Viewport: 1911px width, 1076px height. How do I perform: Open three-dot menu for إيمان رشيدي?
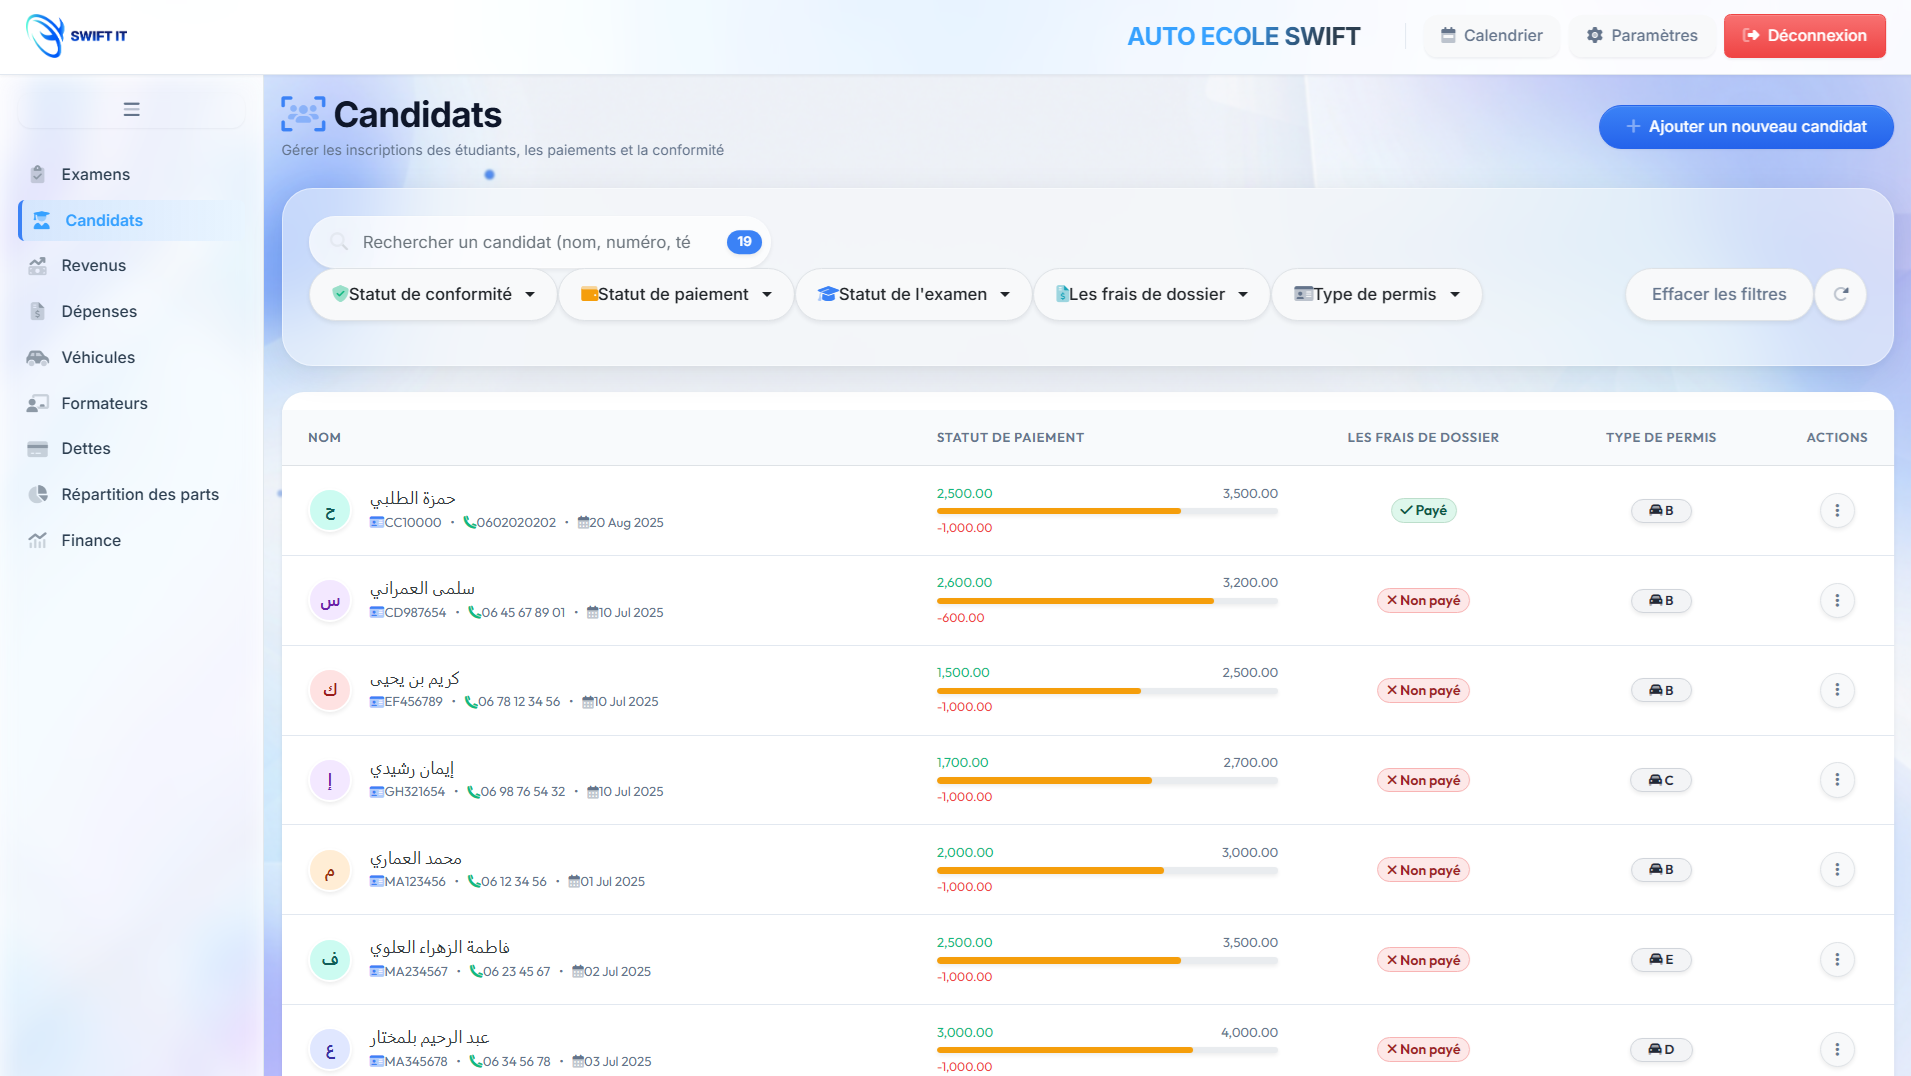[x=1836, y=780]
